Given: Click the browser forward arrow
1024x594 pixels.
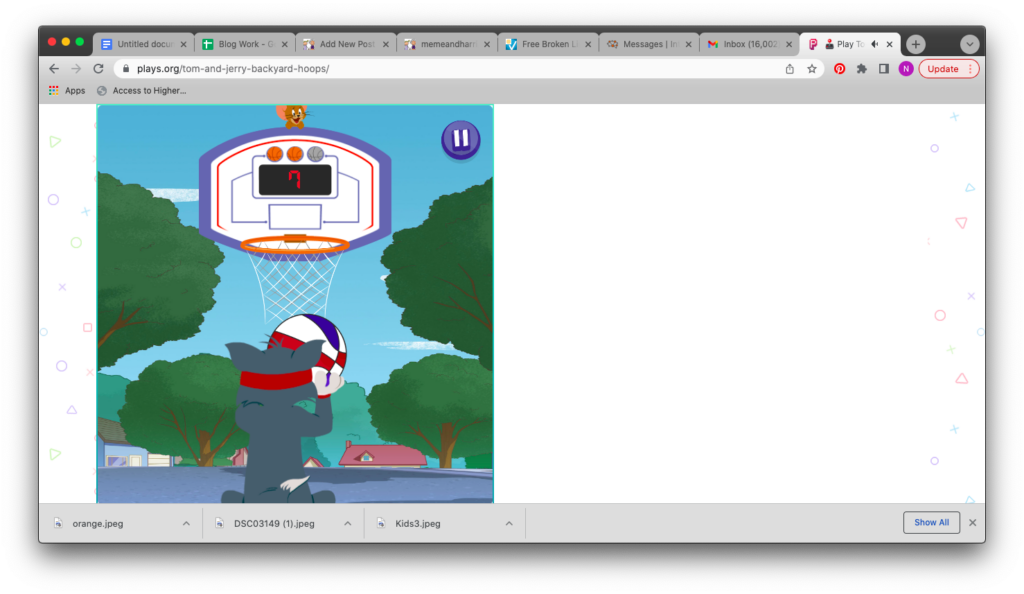Looking at the screenshot, I should coord(76,69).
